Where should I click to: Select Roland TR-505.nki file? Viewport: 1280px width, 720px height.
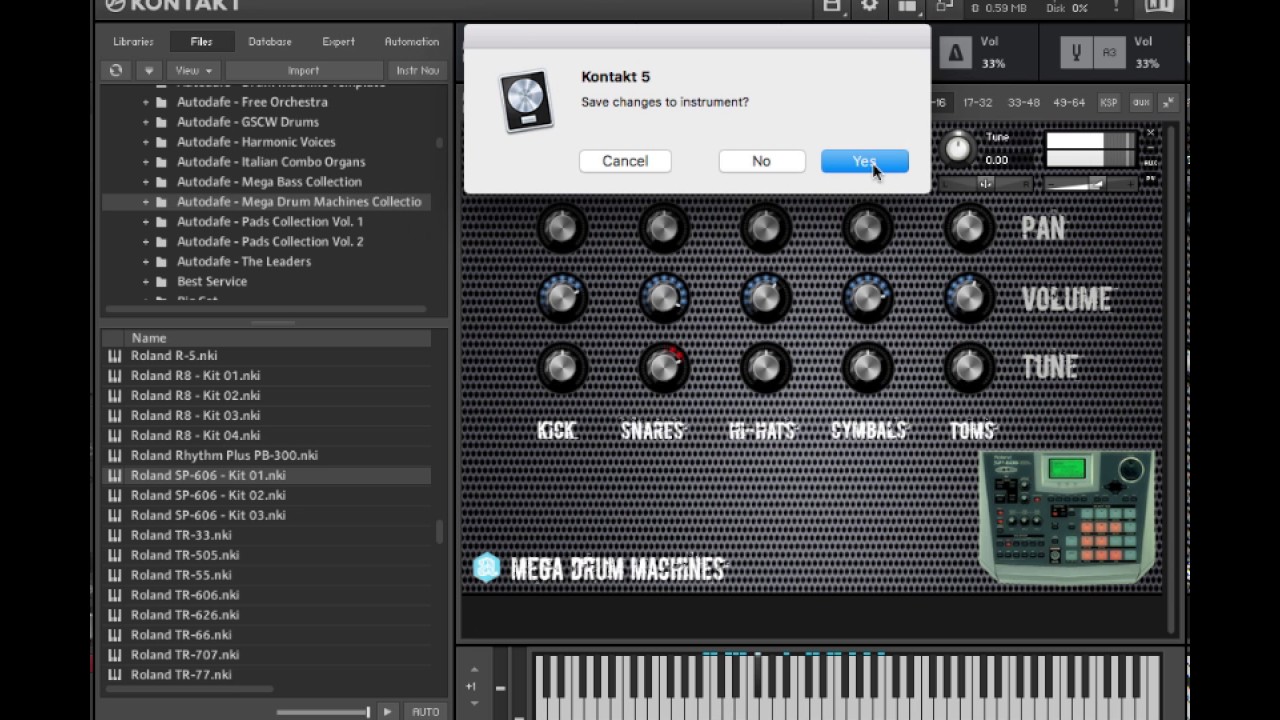tap(267, 556)
